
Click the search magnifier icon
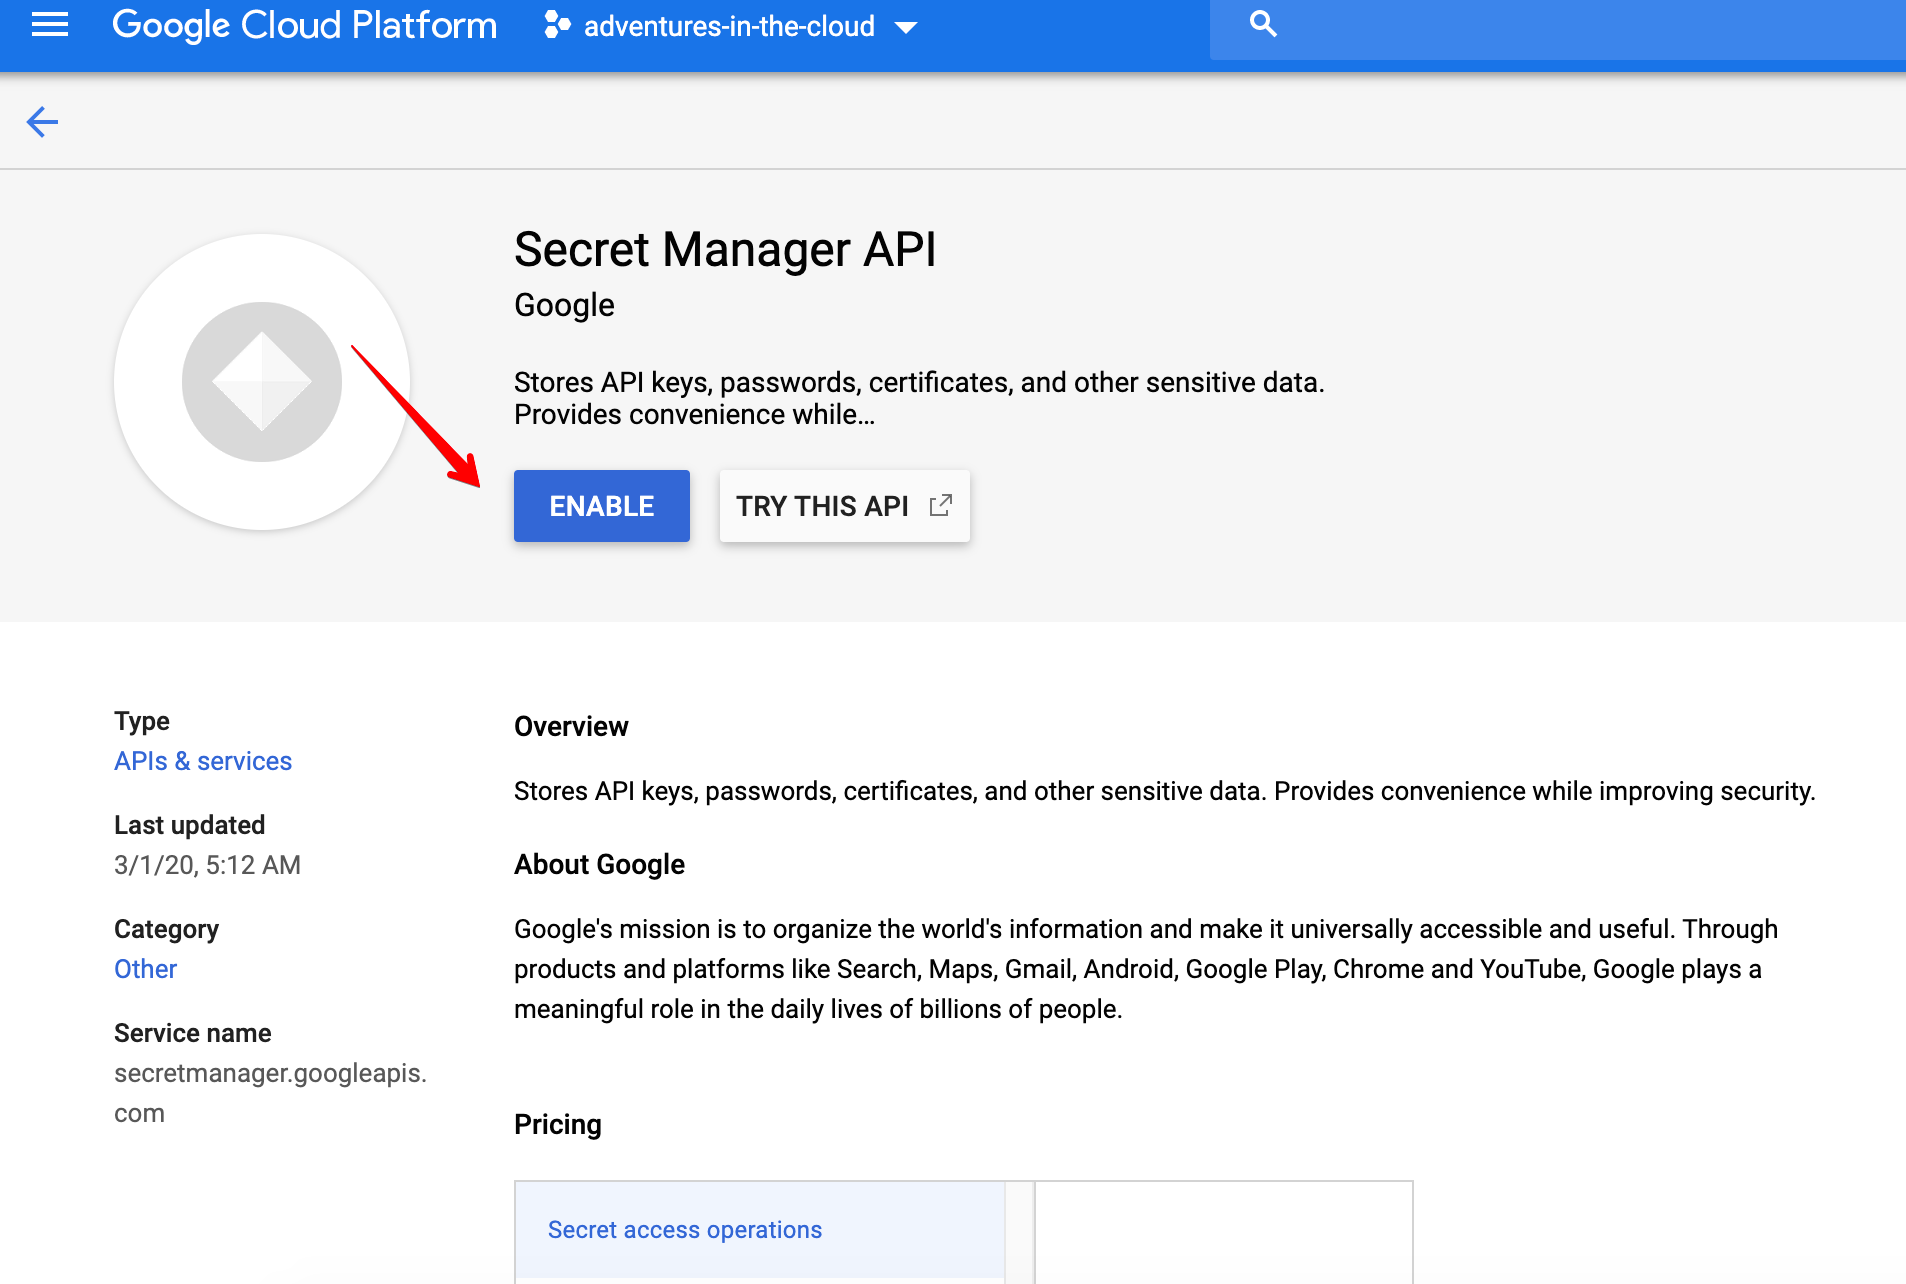(x=1262, y=24)
